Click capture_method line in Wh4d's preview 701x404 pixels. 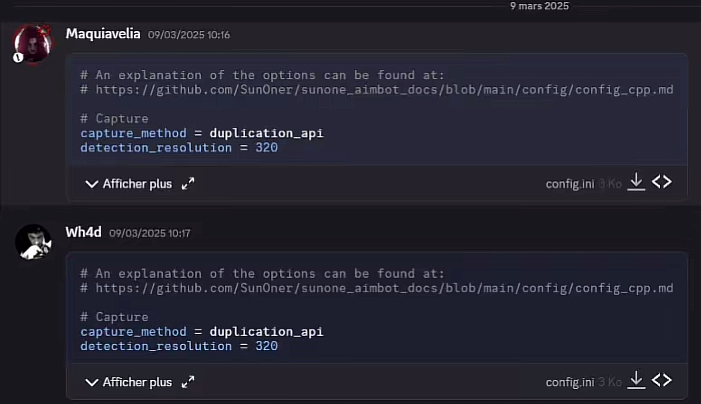202,332
